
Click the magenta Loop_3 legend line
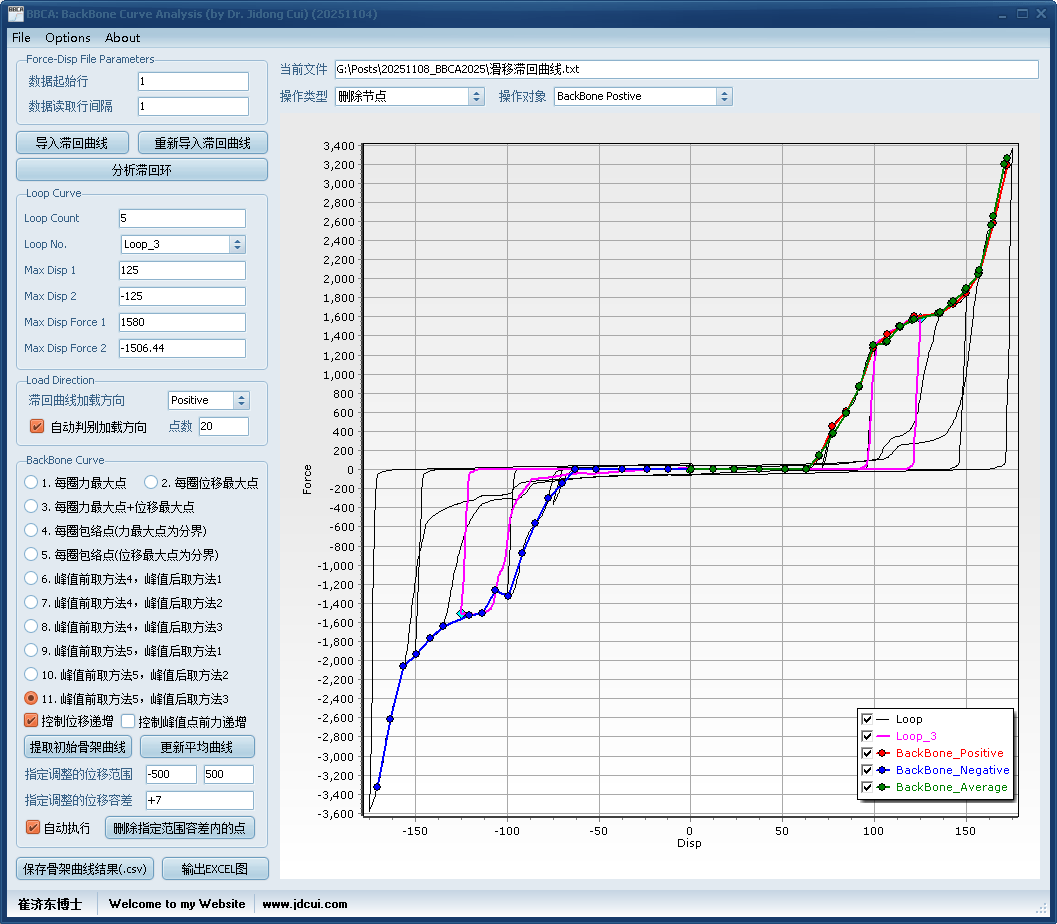[x=882, y=736]
